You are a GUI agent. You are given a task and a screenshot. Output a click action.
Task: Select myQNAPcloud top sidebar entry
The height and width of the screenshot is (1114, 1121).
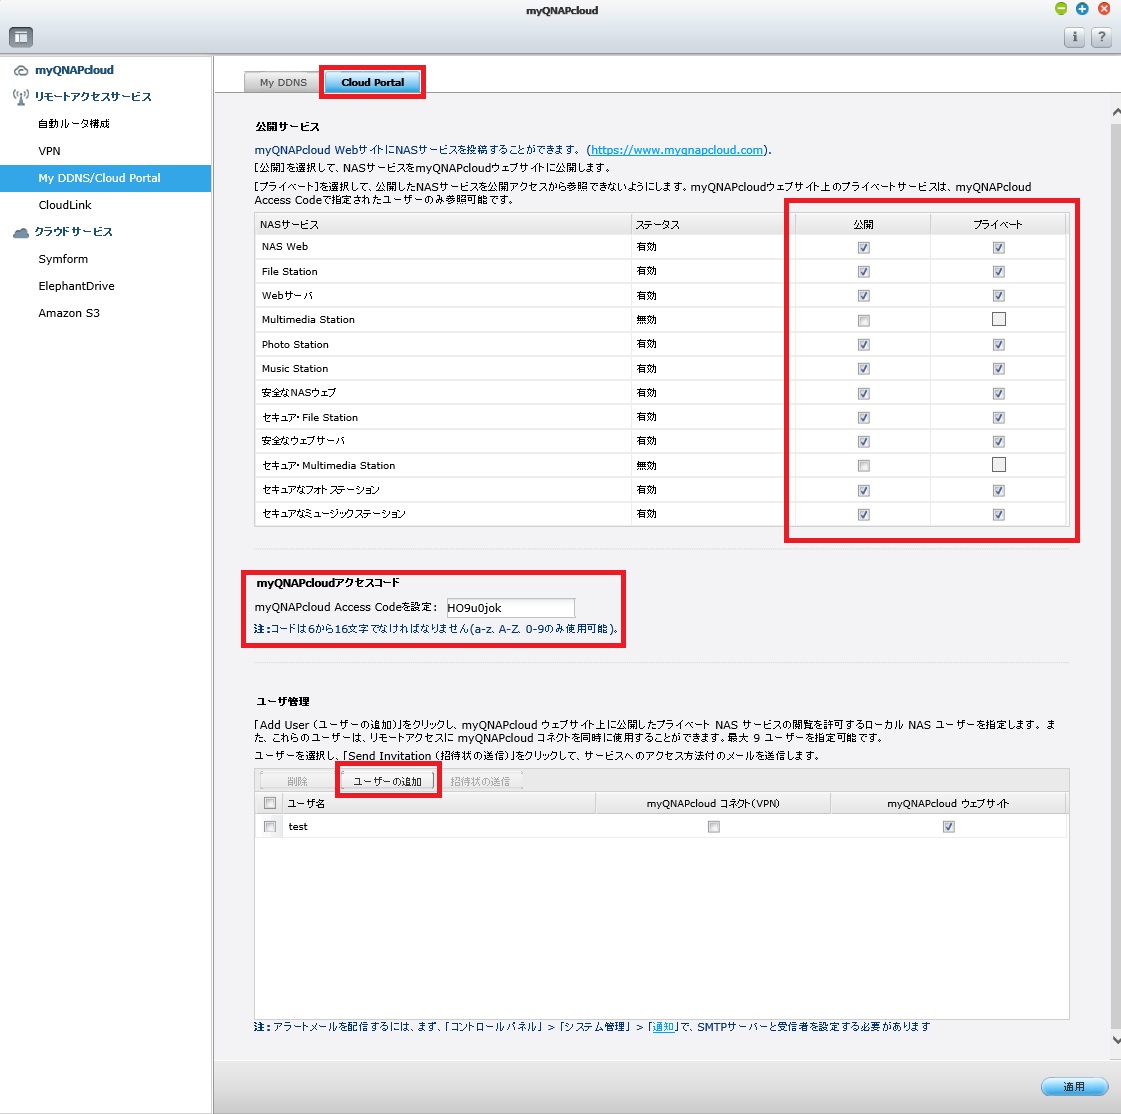pyautogui.click(x=74, y=70)
